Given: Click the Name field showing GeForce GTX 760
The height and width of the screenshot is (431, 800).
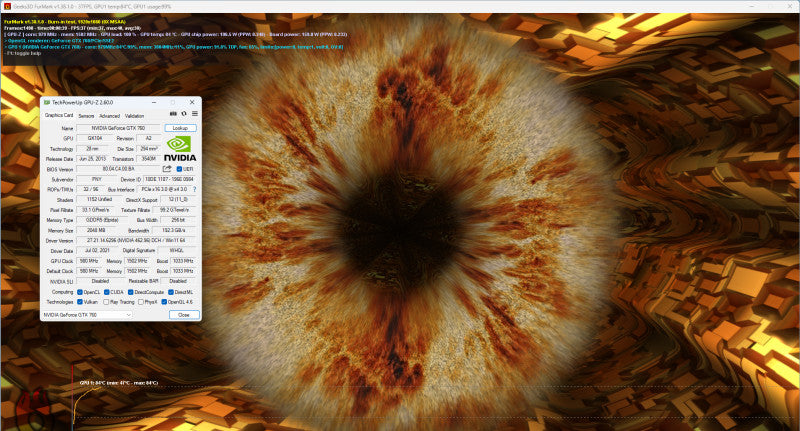Looking at the screenshot, I should pyautogui.click(x=118, y=129).
